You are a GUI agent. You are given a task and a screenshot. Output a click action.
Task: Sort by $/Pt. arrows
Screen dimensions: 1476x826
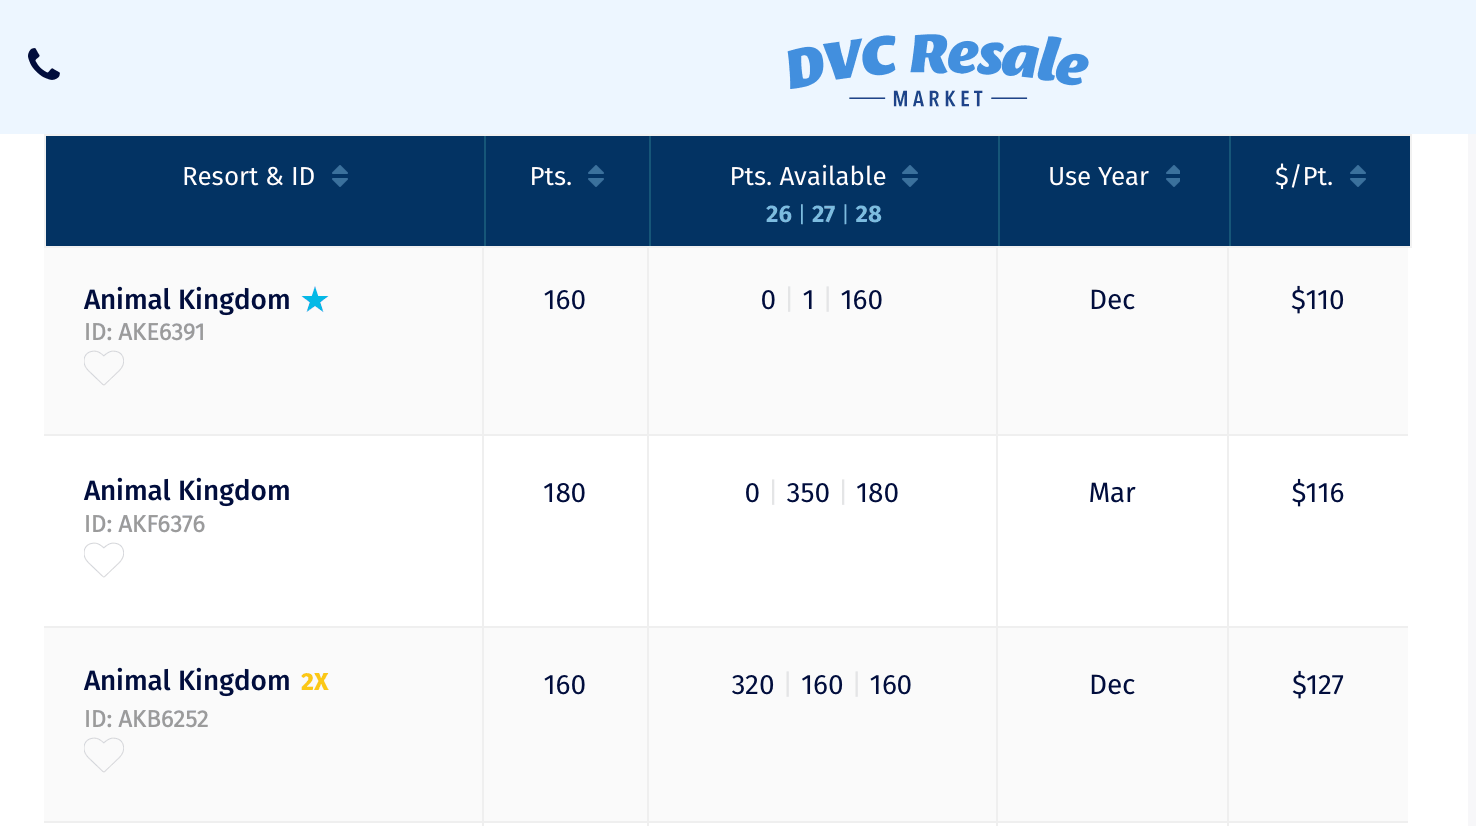click(1358, 176)
